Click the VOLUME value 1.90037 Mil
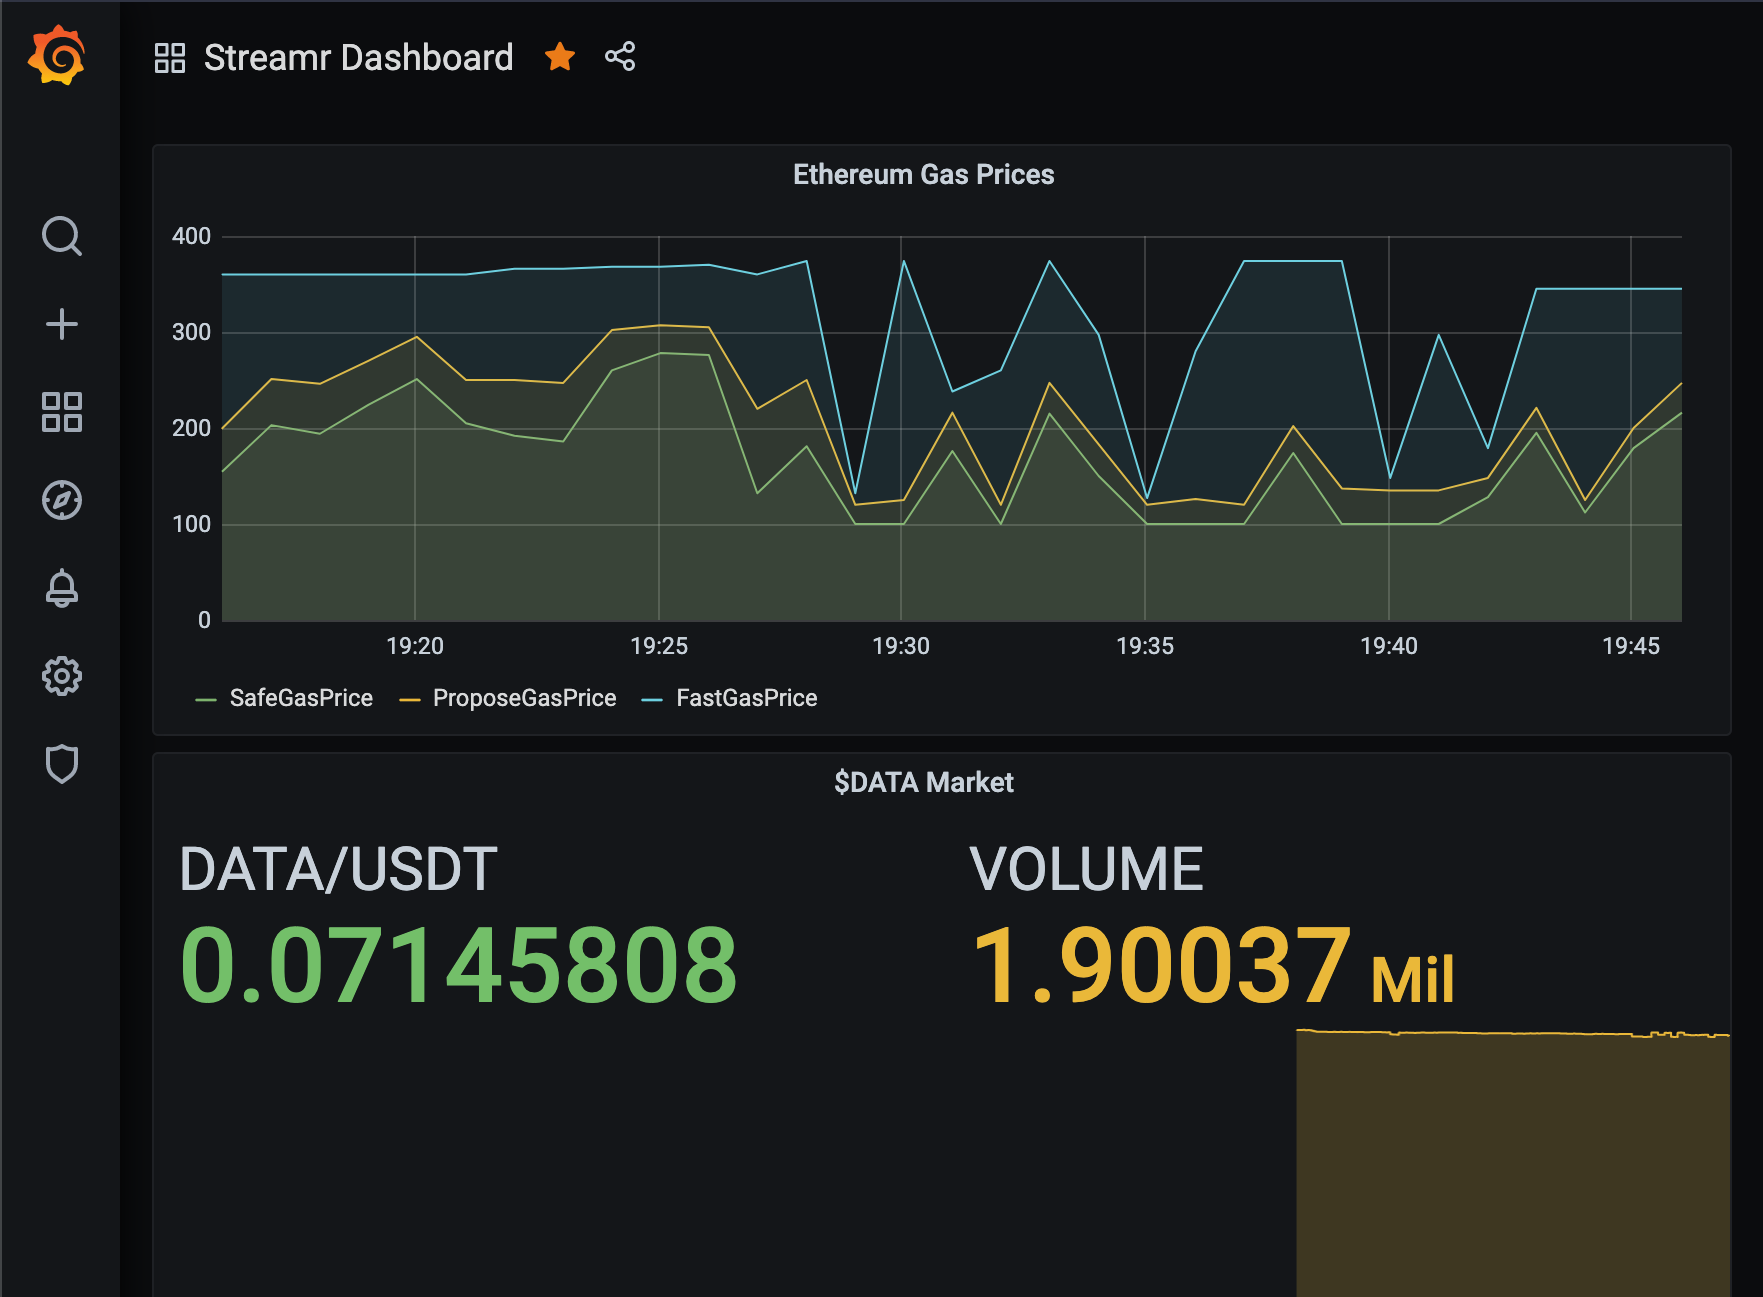Image resolution: width=1763 pixels, height=1297 pixels. click(1211, 965)
